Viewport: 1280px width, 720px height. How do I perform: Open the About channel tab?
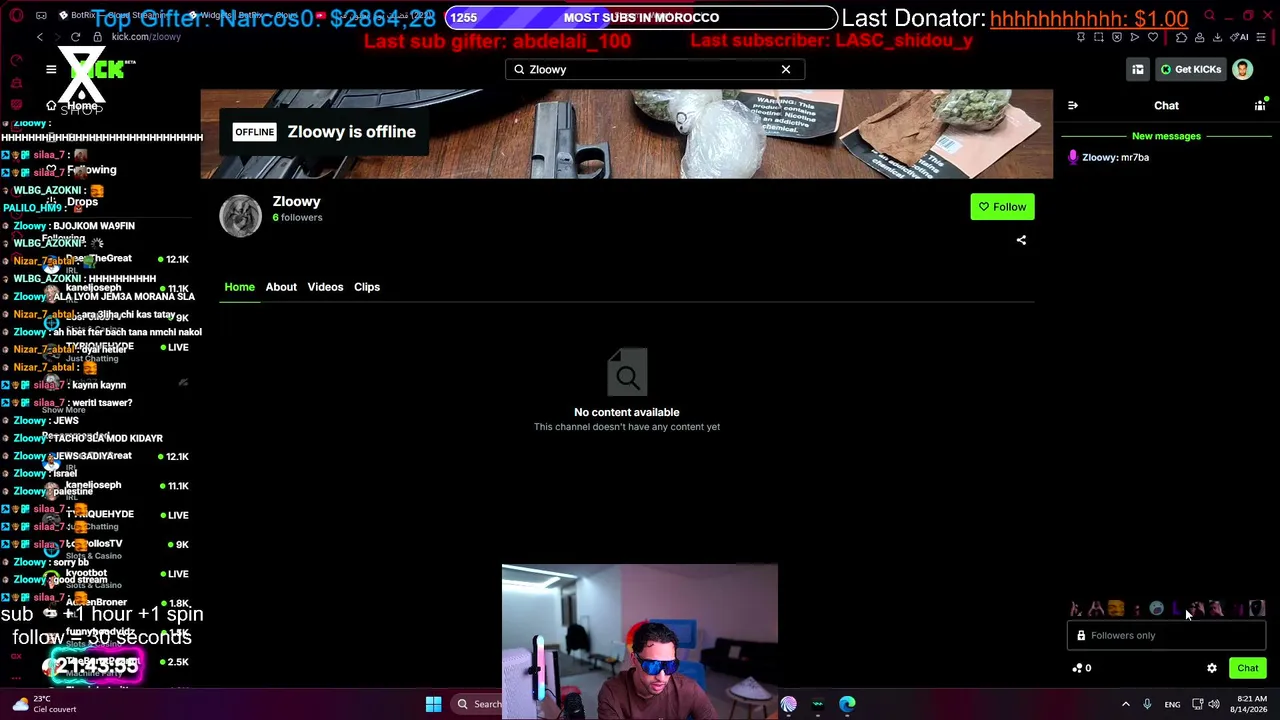pyautogui.click(x=281, y=287)
